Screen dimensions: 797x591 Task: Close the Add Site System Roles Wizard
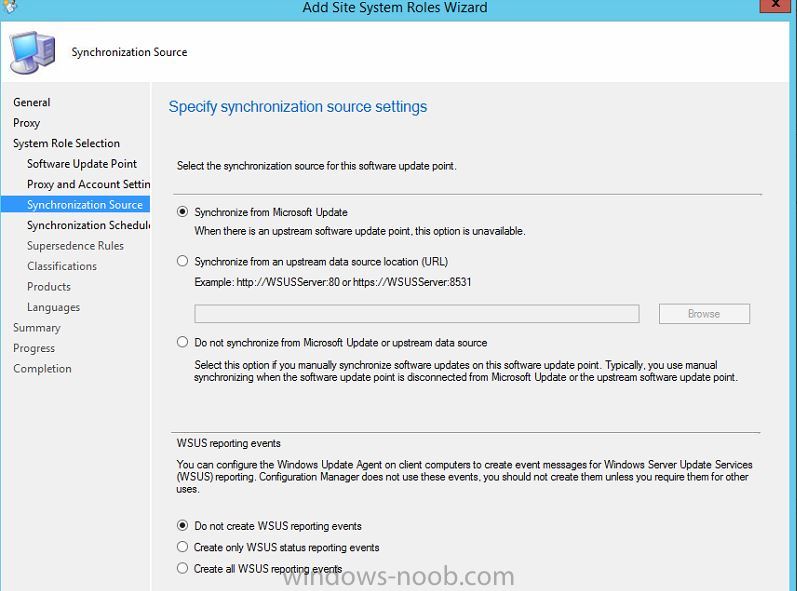pos(776,4)
